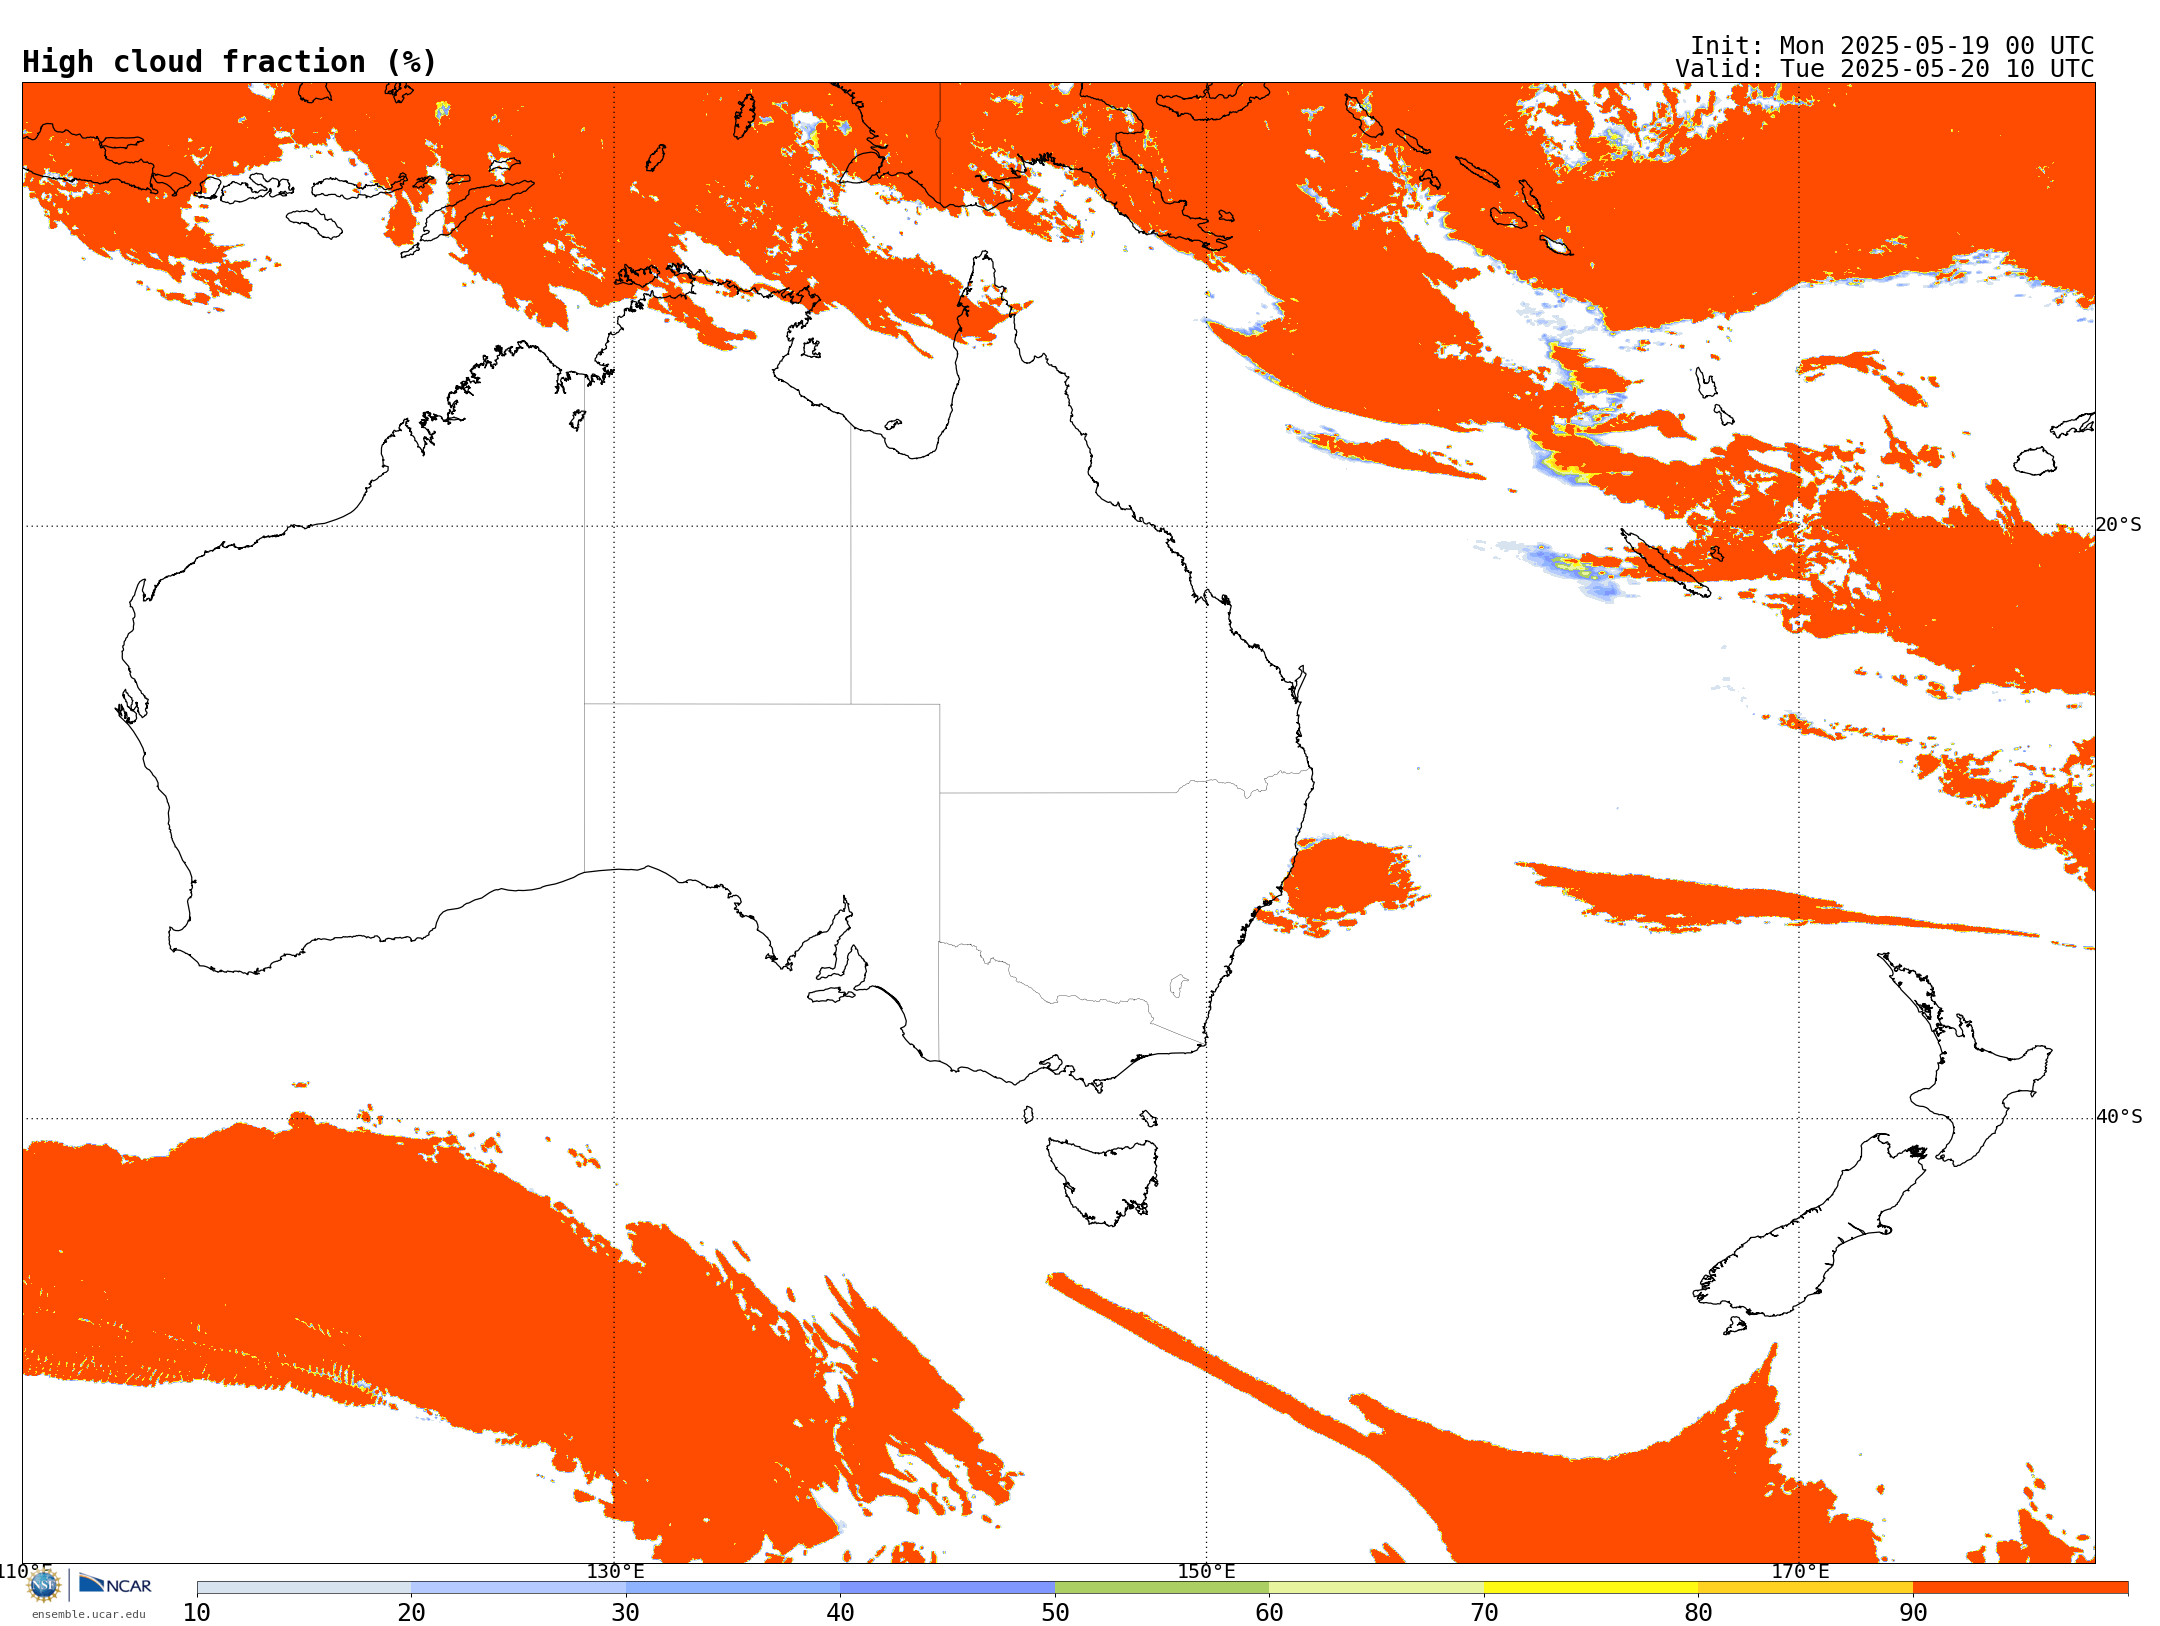Click the Valid: Tue 2025-05-20 10 UTC text

(x=1884, y=69)
